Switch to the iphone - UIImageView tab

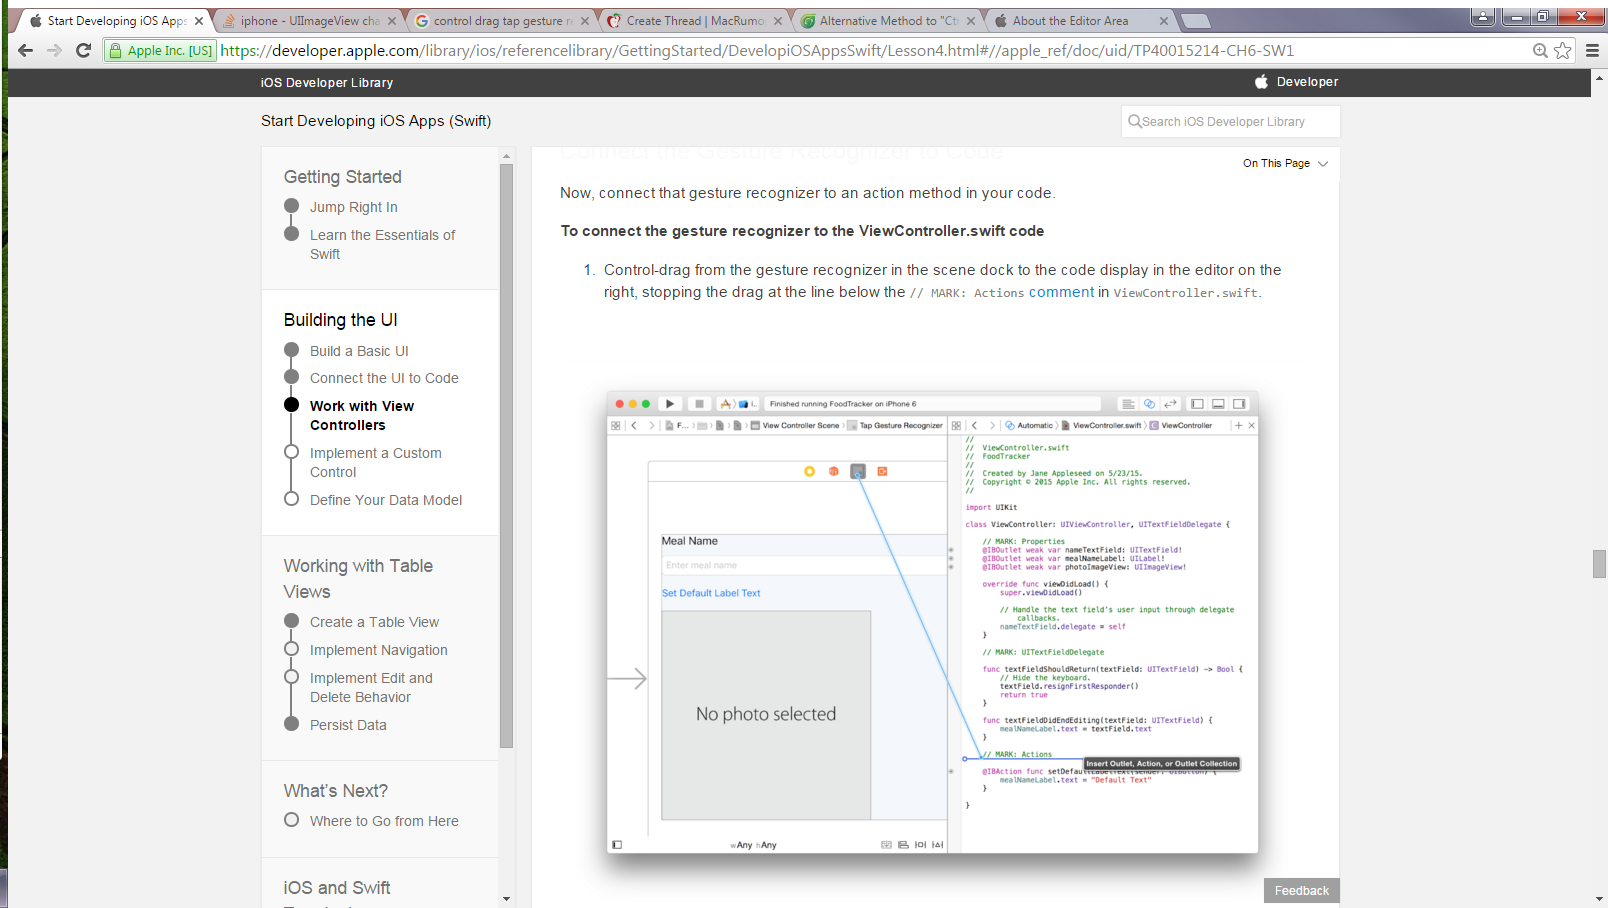point(310,20)
